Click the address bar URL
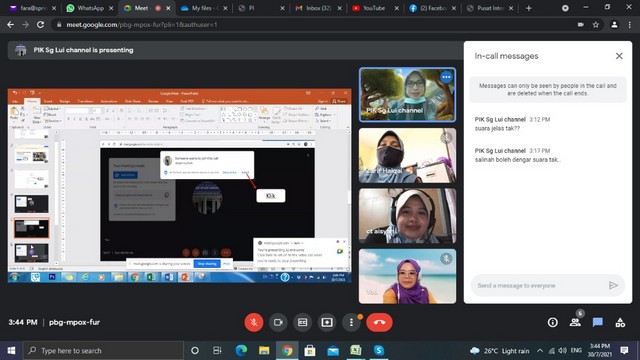 click(x=142, y=24)
